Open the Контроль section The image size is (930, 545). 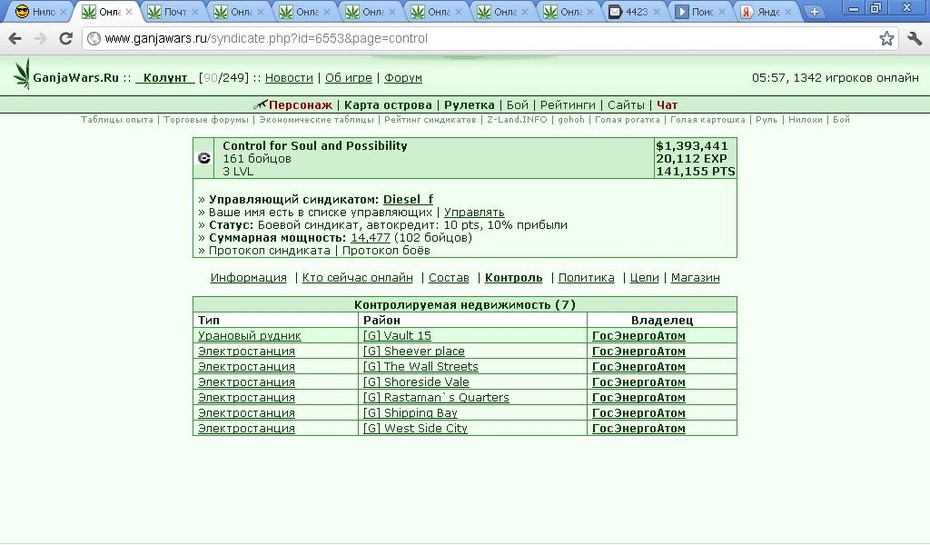tap(514, 278)
